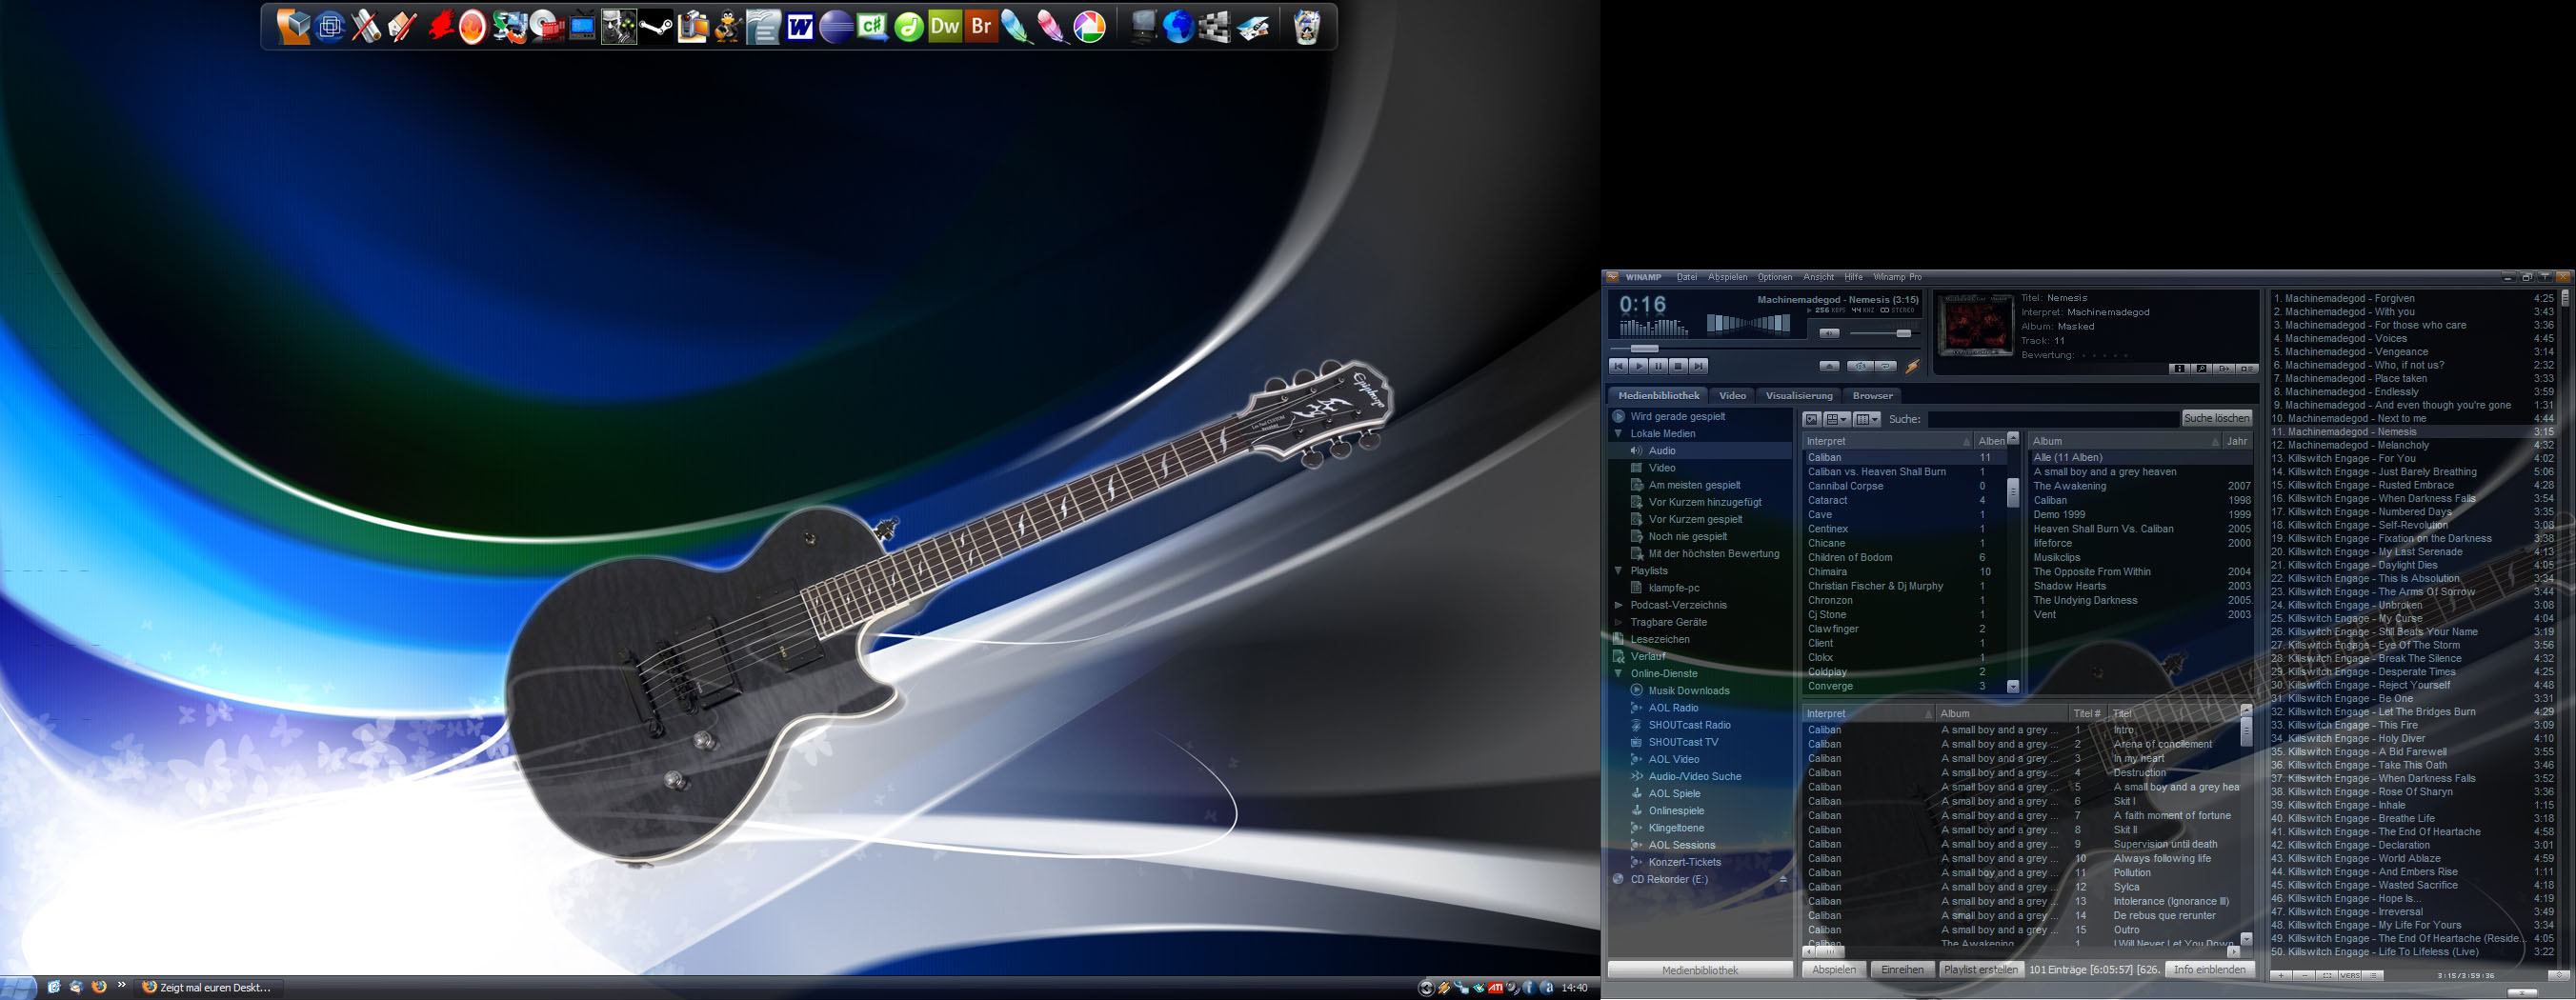Click the magnifier button in info panel
Image resolution: width=2576 pixels, height=1000 pixels.
[2202, 369]
